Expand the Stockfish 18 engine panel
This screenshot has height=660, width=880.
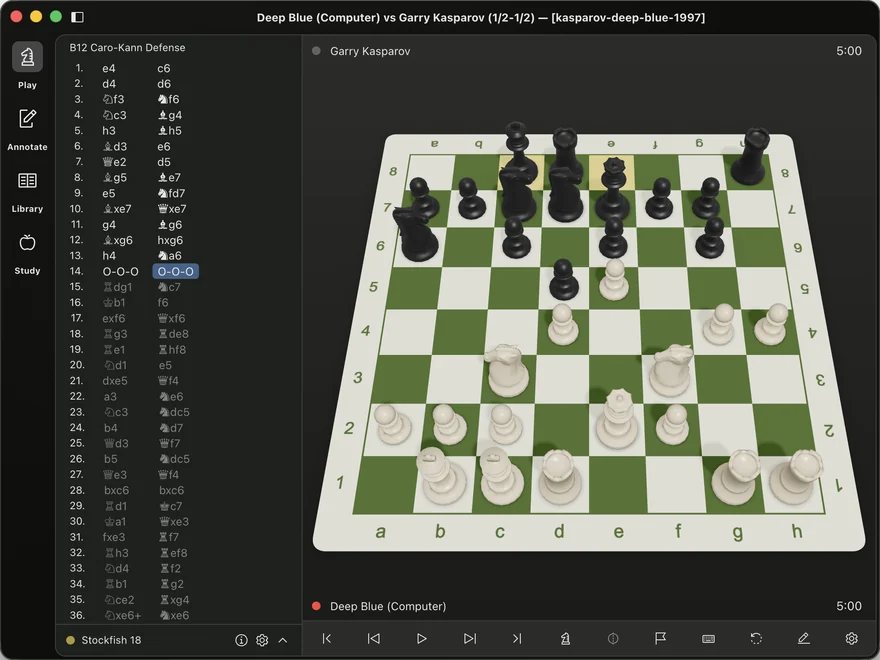283,640
